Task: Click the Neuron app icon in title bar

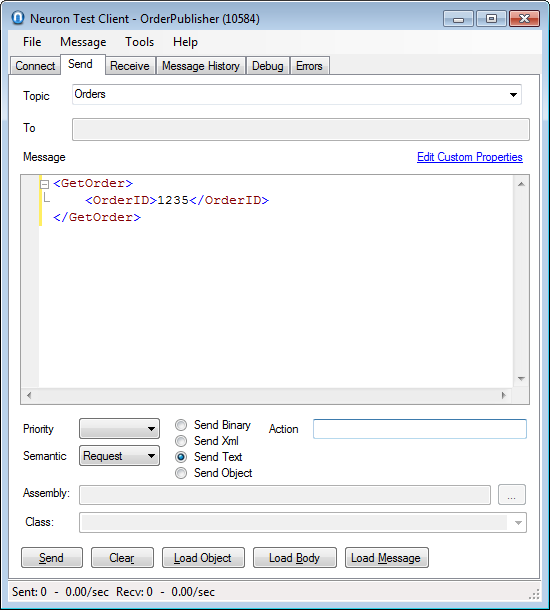Action: point(18,18)
